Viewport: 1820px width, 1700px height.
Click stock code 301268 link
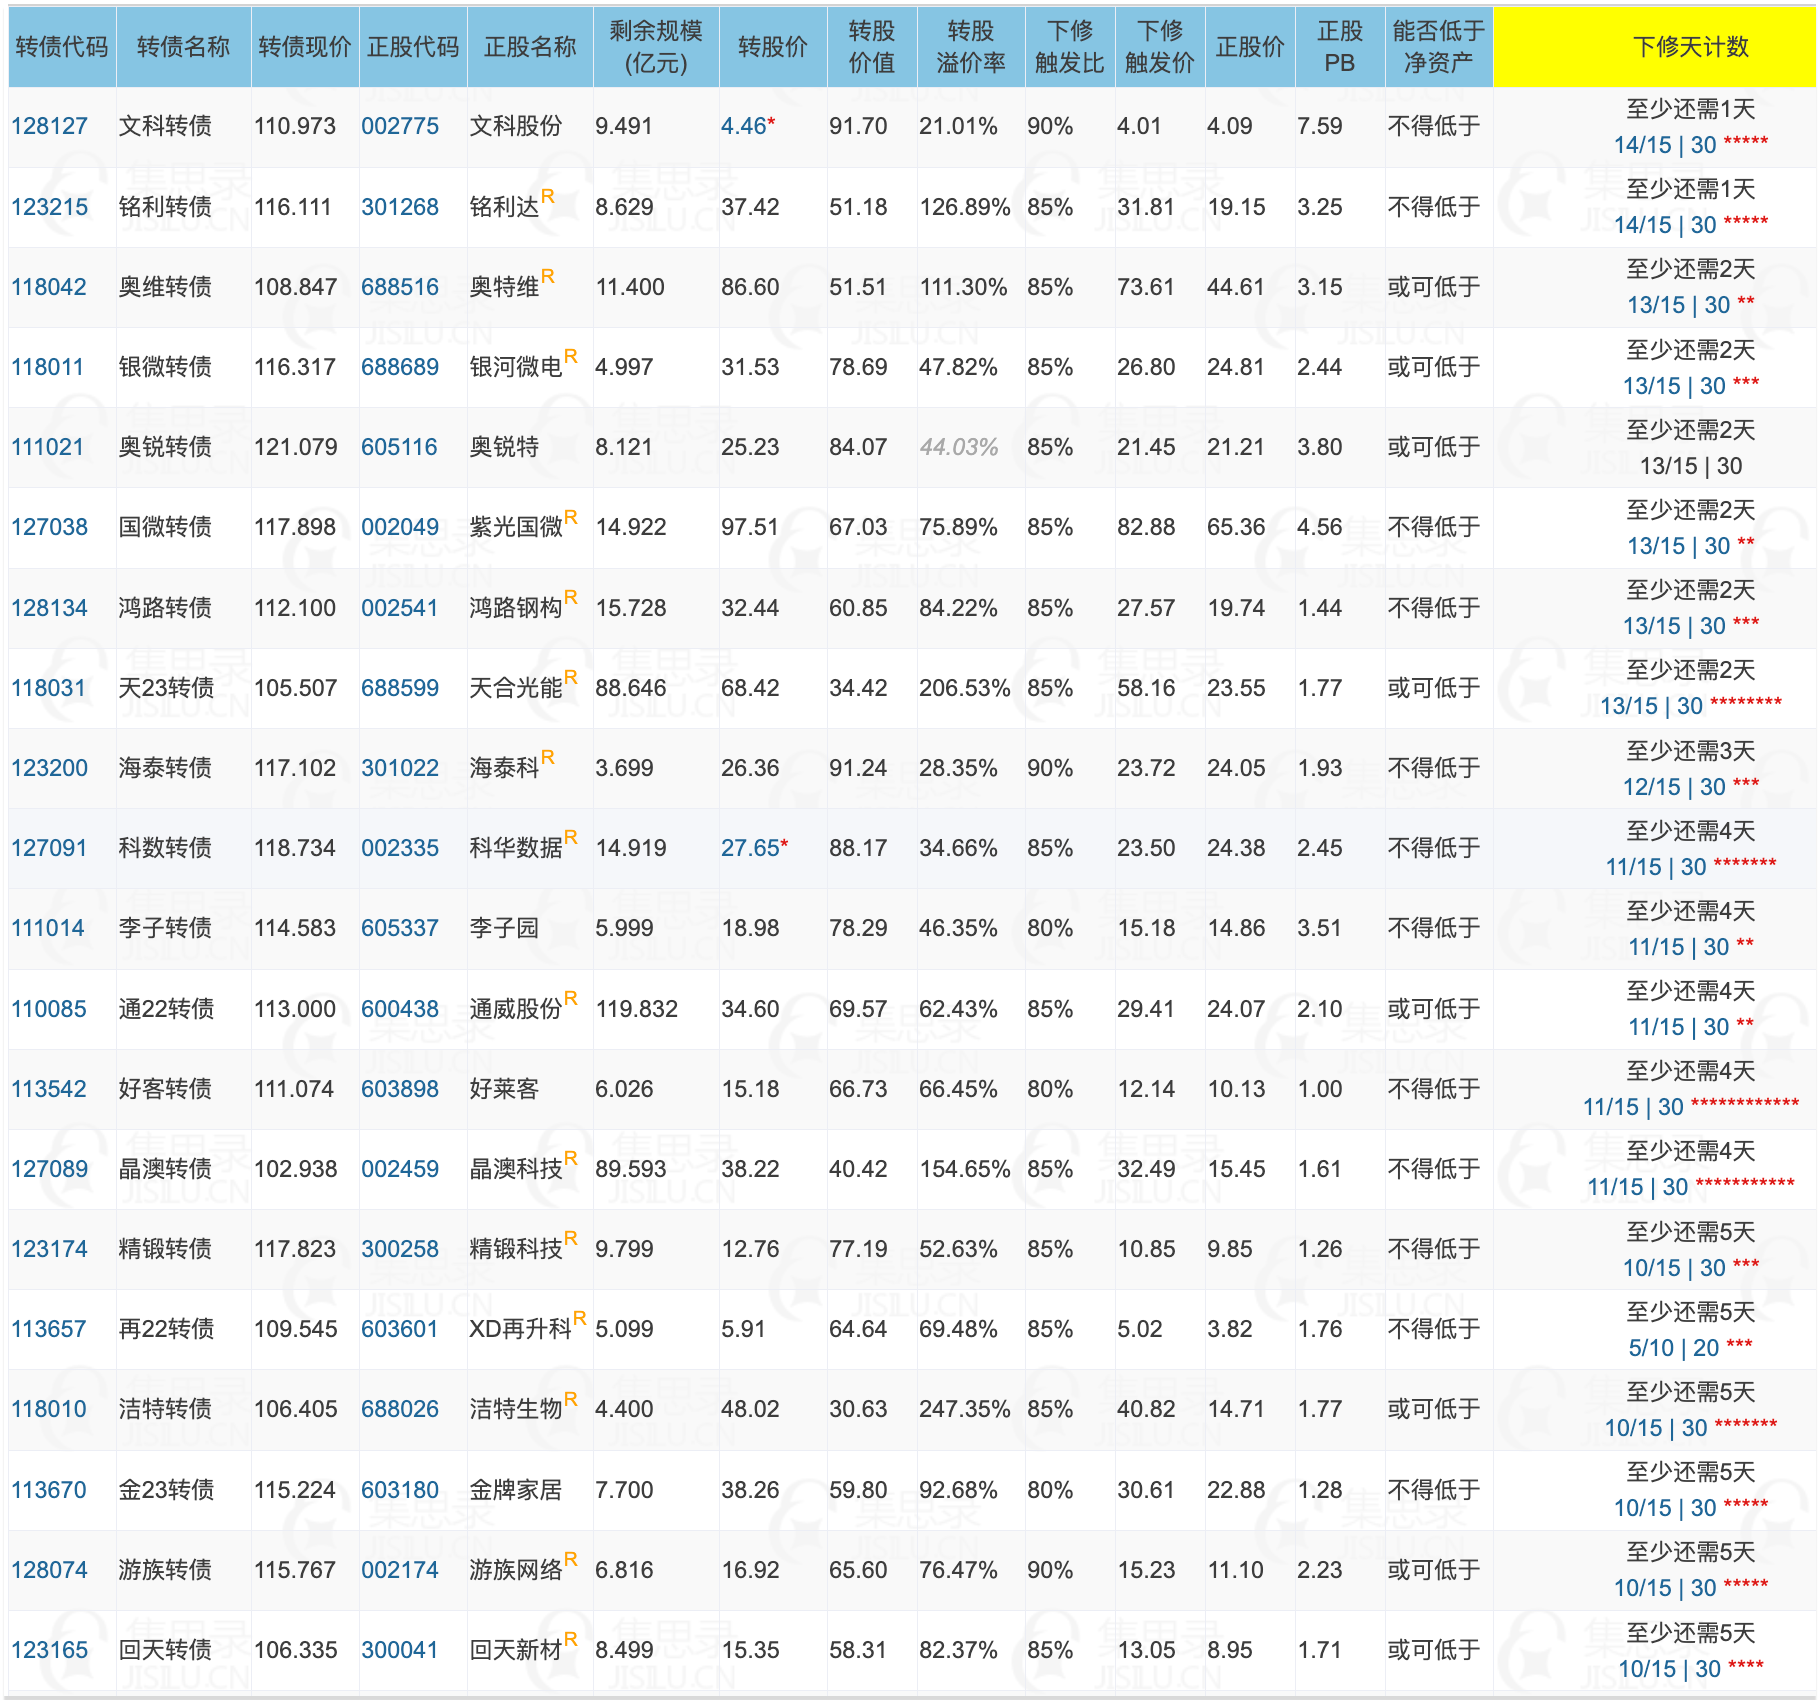[x=399, y=207]
